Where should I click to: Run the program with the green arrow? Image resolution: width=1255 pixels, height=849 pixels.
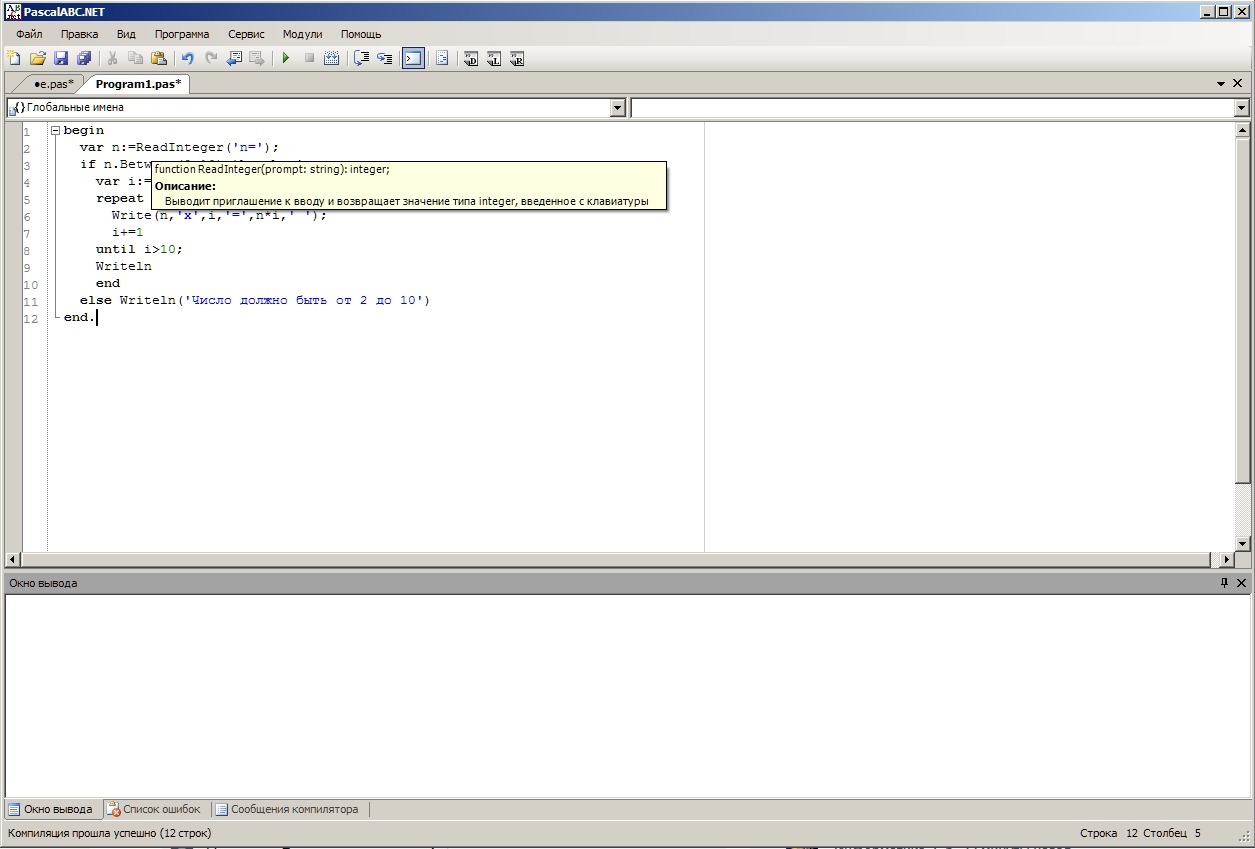pos(286,59)
